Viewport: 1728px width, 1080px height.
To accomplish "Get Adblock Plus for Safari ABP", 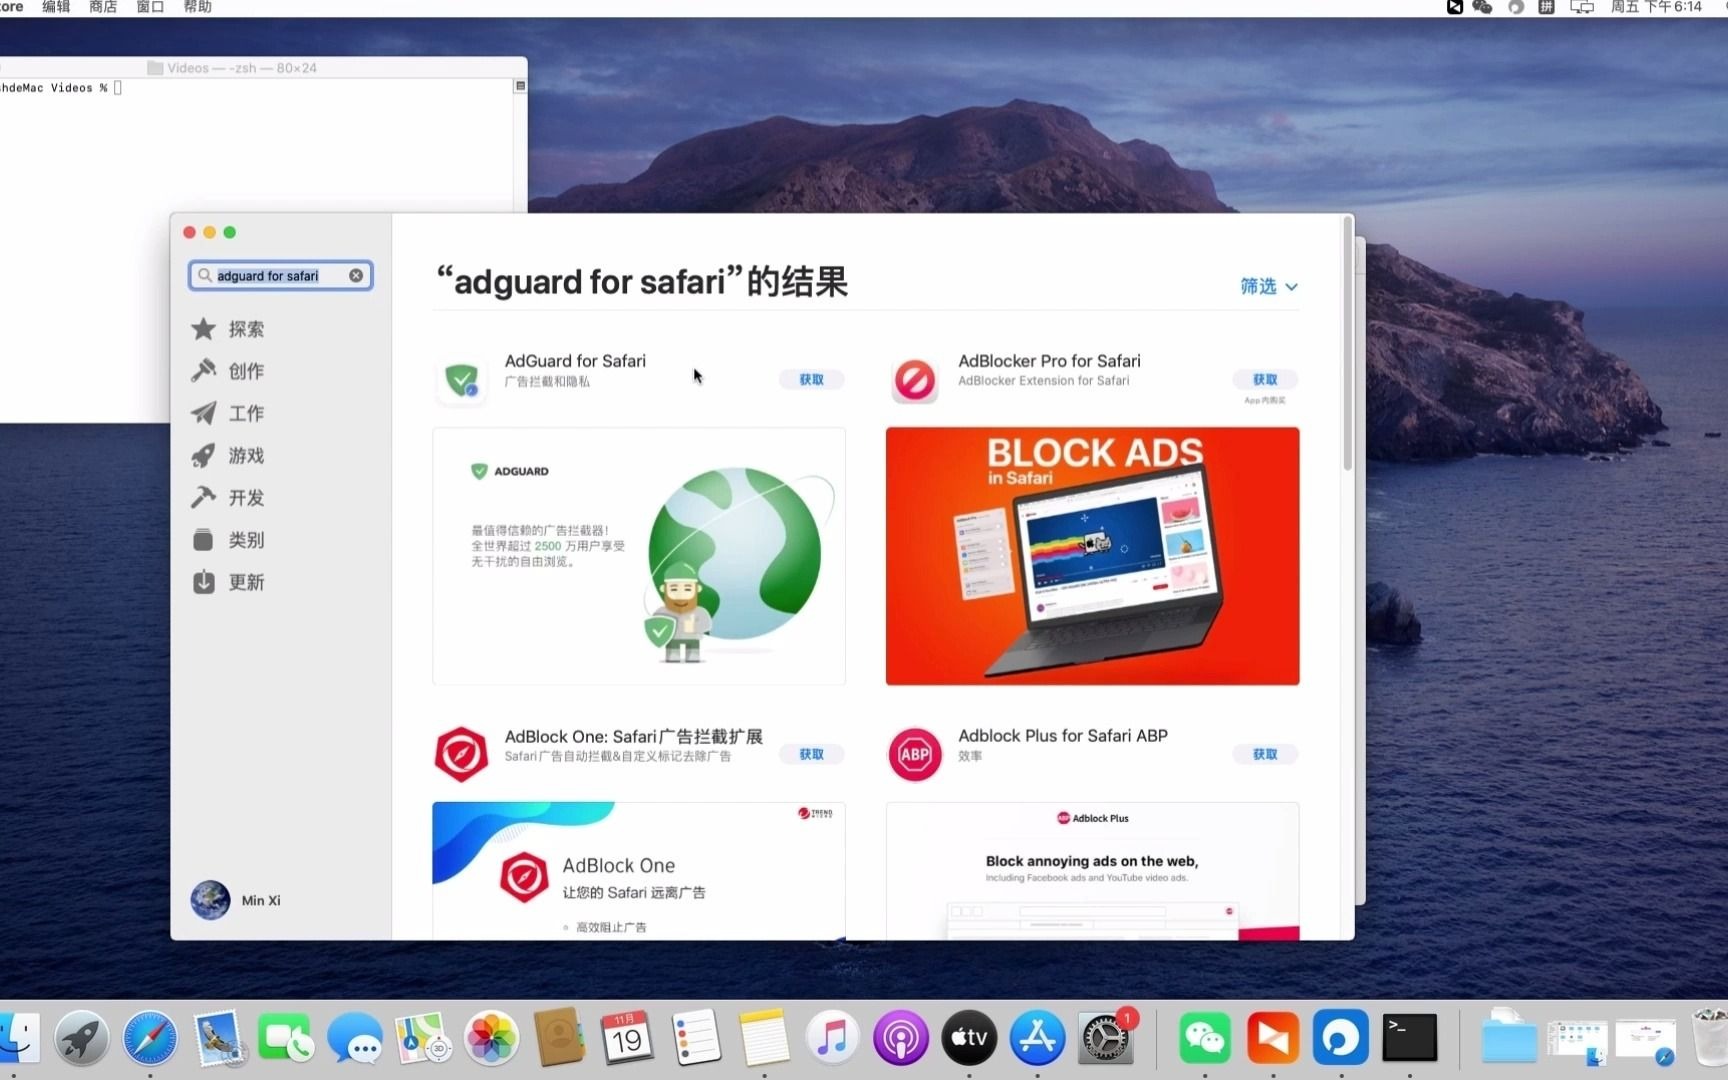I will point(1265,754).
